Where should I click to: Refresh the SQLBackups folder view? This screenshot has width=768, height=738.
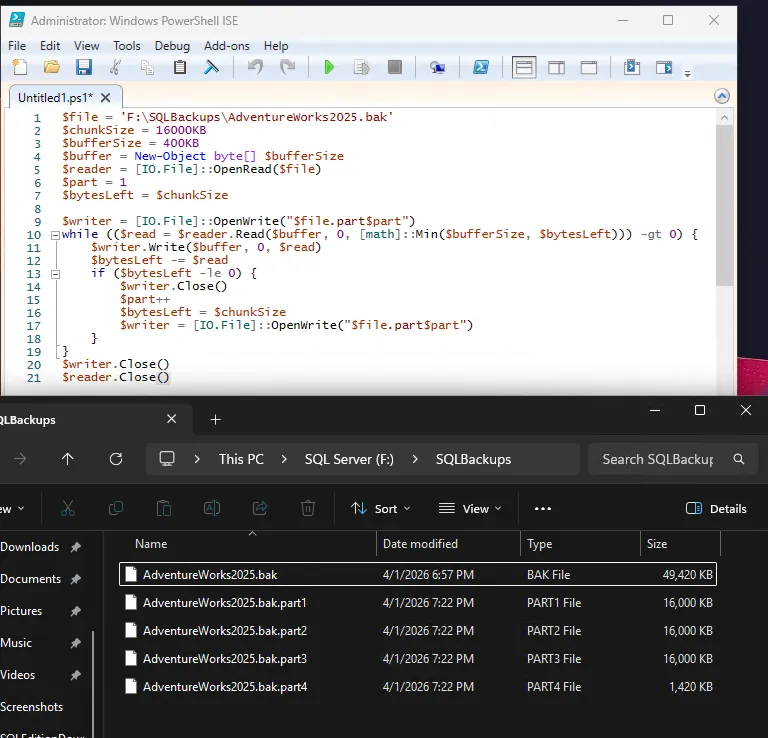pyautogui.click(x=116, y=459)
